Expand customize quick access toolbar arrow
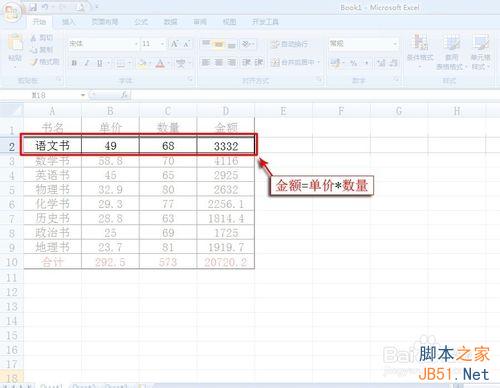 (96, 7)
